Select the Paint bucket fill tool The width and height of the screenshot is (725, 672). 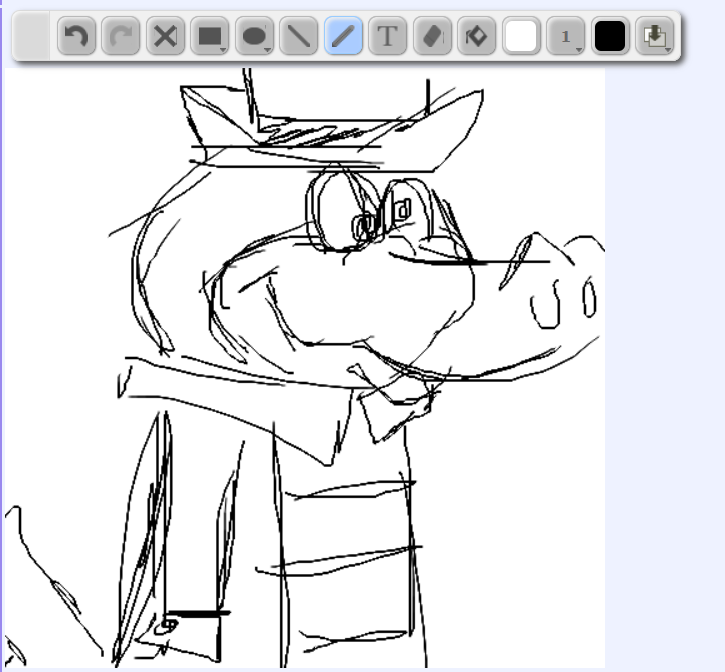click(x=477, y=36)
